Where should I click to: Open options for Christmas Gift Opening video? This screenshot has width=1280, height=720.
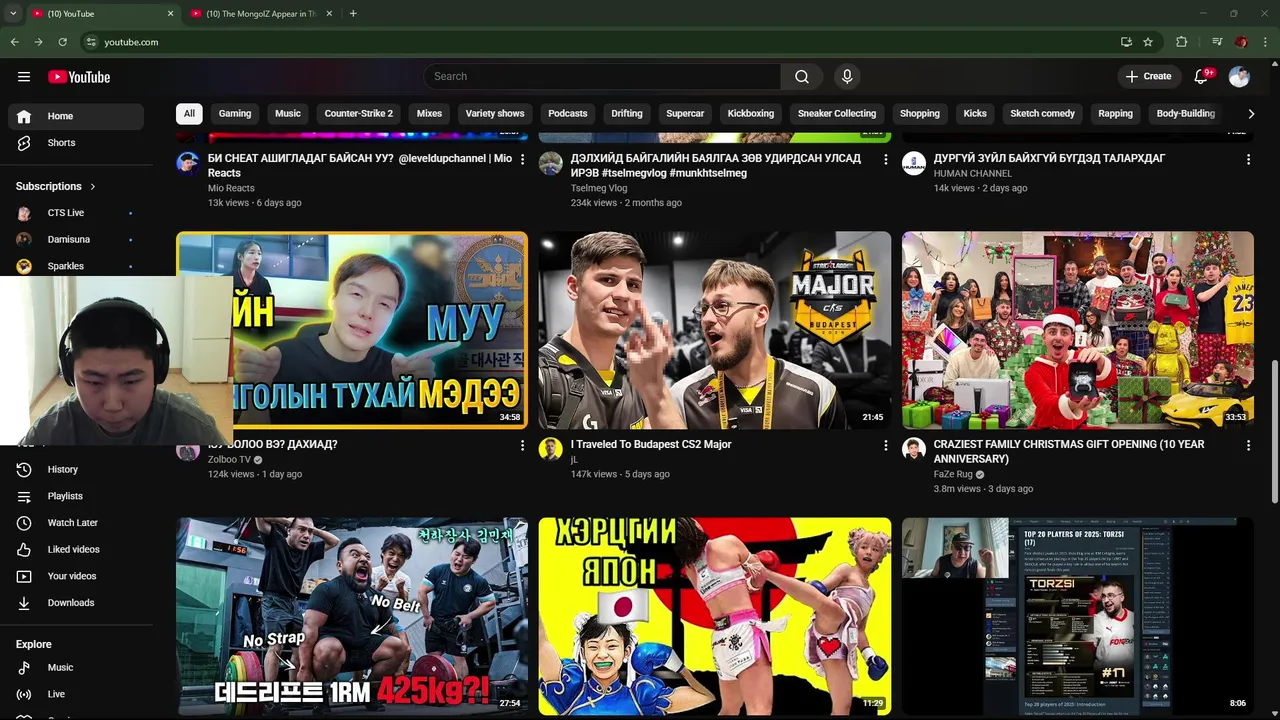pyautogui.click(x=1248, y=445)
